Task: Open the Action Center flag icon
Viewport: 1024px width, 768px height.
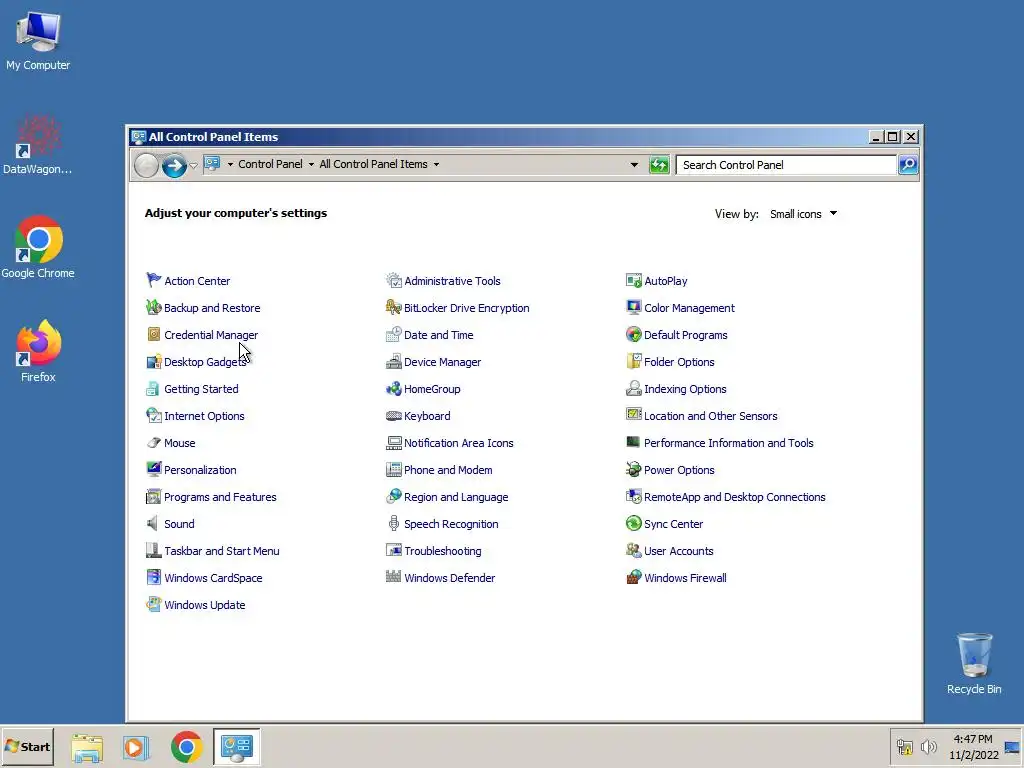Action: click(x=153, y=281)
